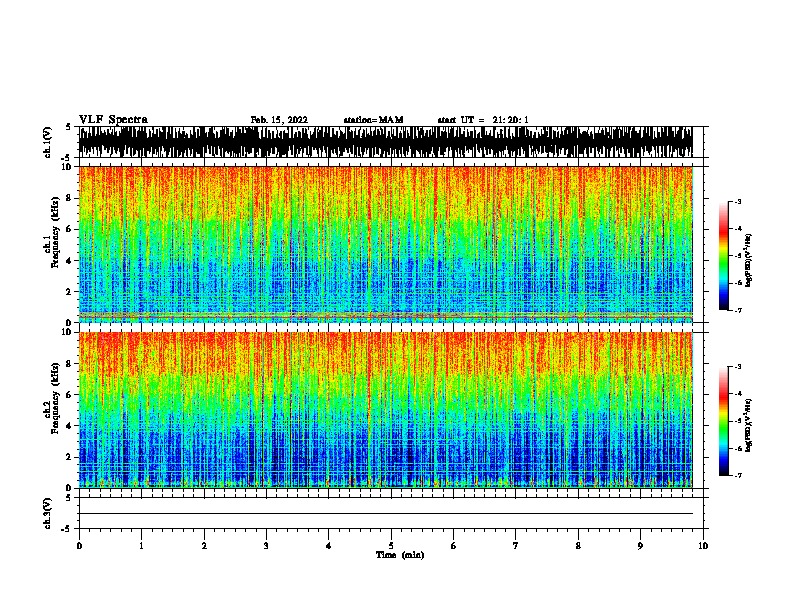Select the date text "Feb. 15, 2022"
Image resolution: width=792 pixels, height=612 pixels.
click(279, 120)
